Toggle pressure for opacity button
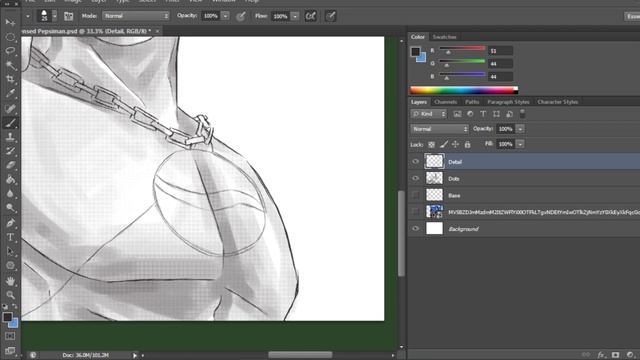 point(241,16)
